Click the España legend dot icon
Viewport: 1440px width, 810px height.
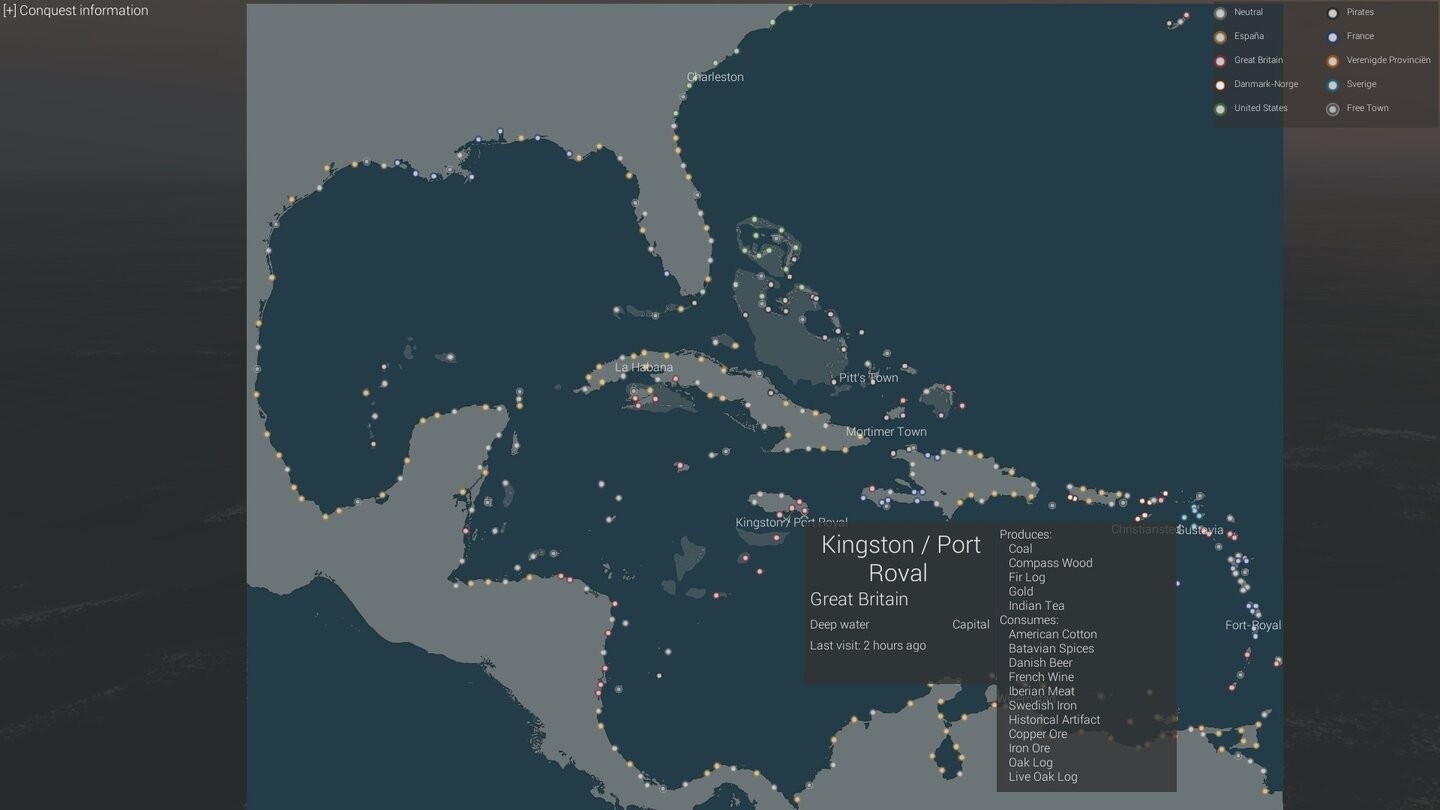click(x=1220, y=37)
